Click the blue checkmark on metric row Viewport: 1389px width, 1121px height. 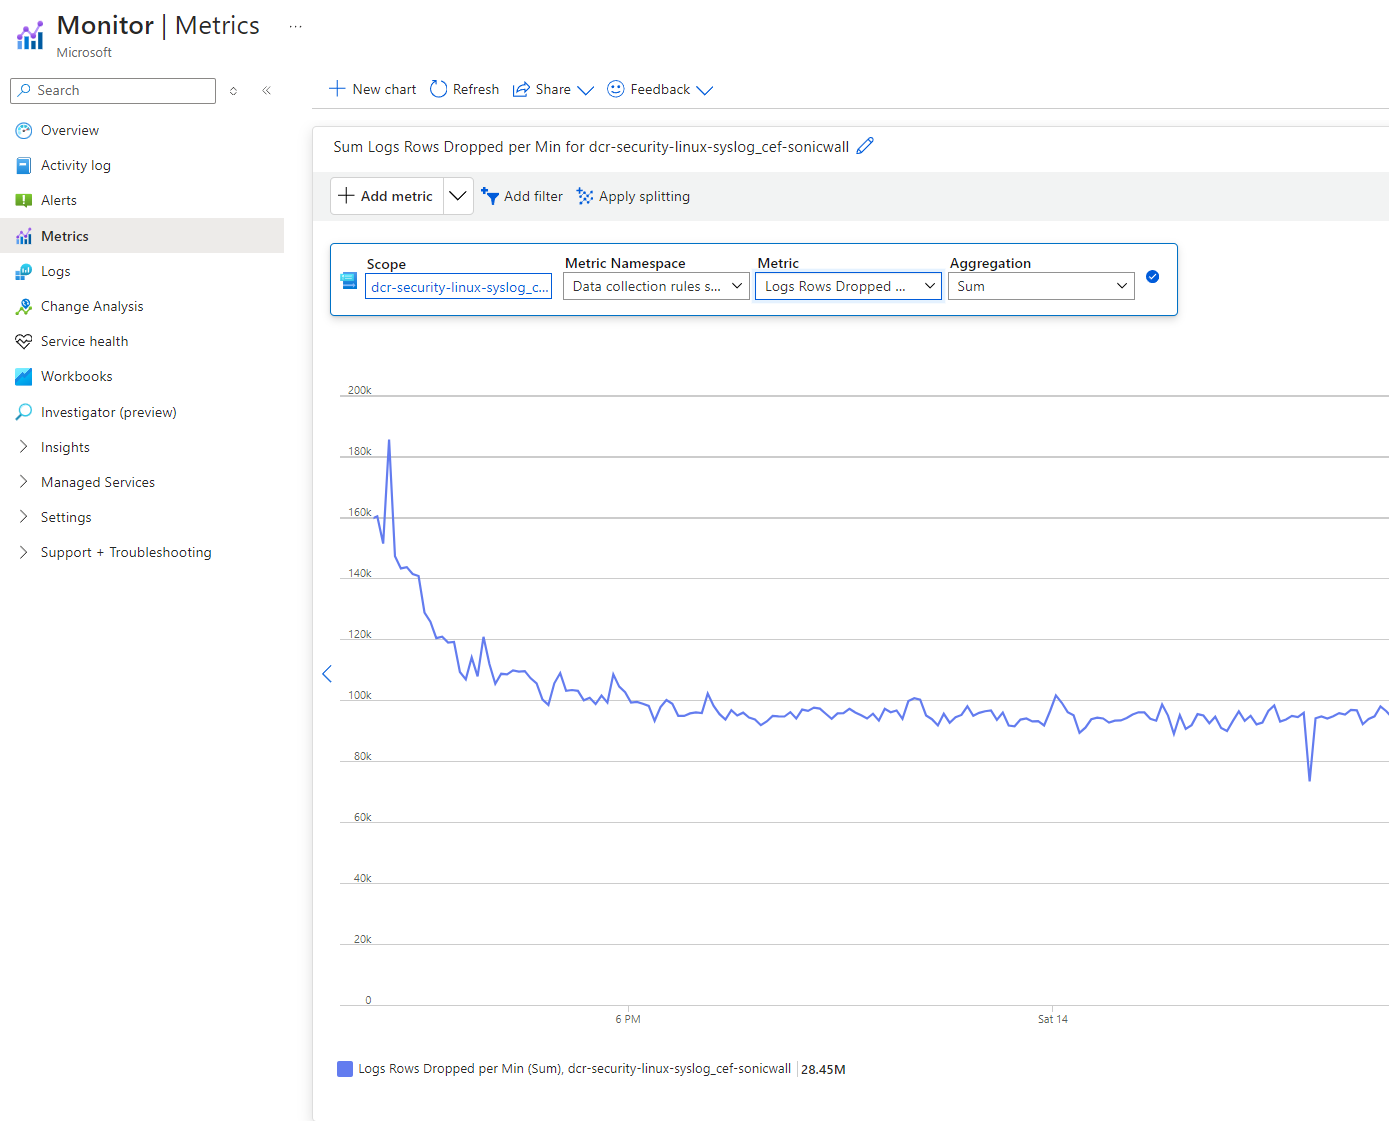coord(1152,277)
